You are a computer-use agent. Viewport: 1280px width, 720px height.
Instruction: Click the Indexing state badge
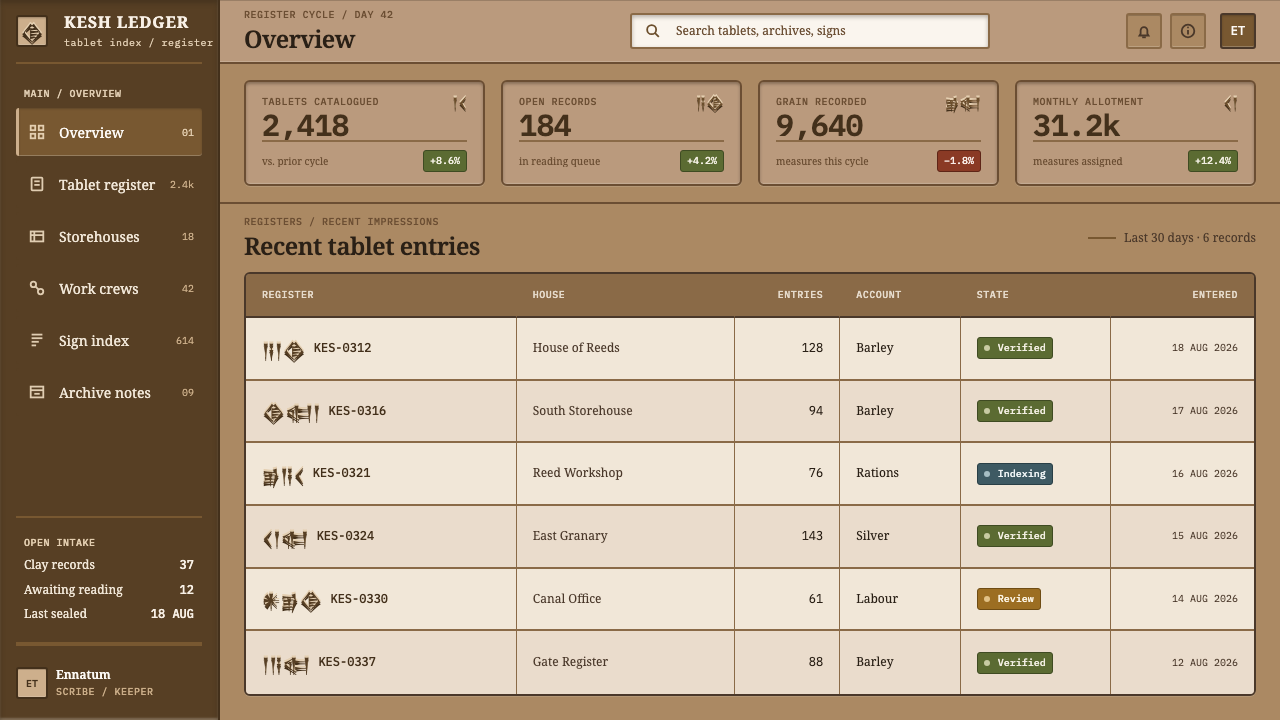(x=1015, y=474)
